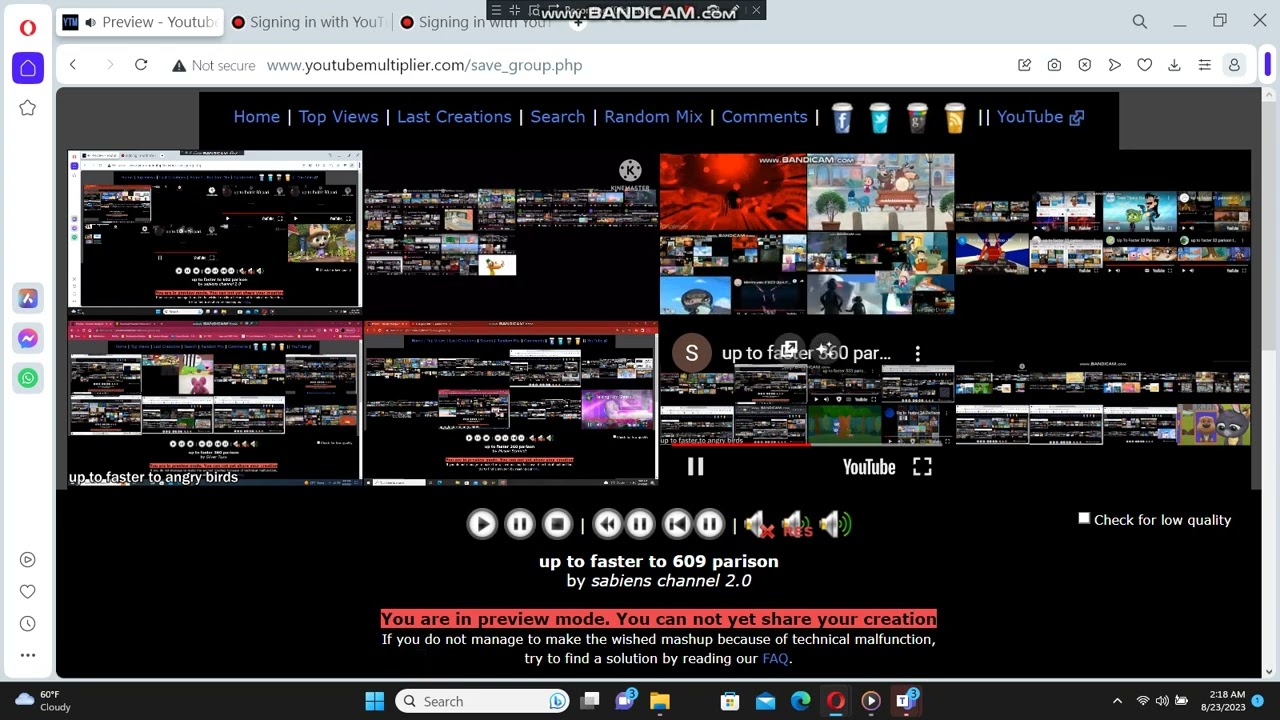Reload the page

coord(141,65)
